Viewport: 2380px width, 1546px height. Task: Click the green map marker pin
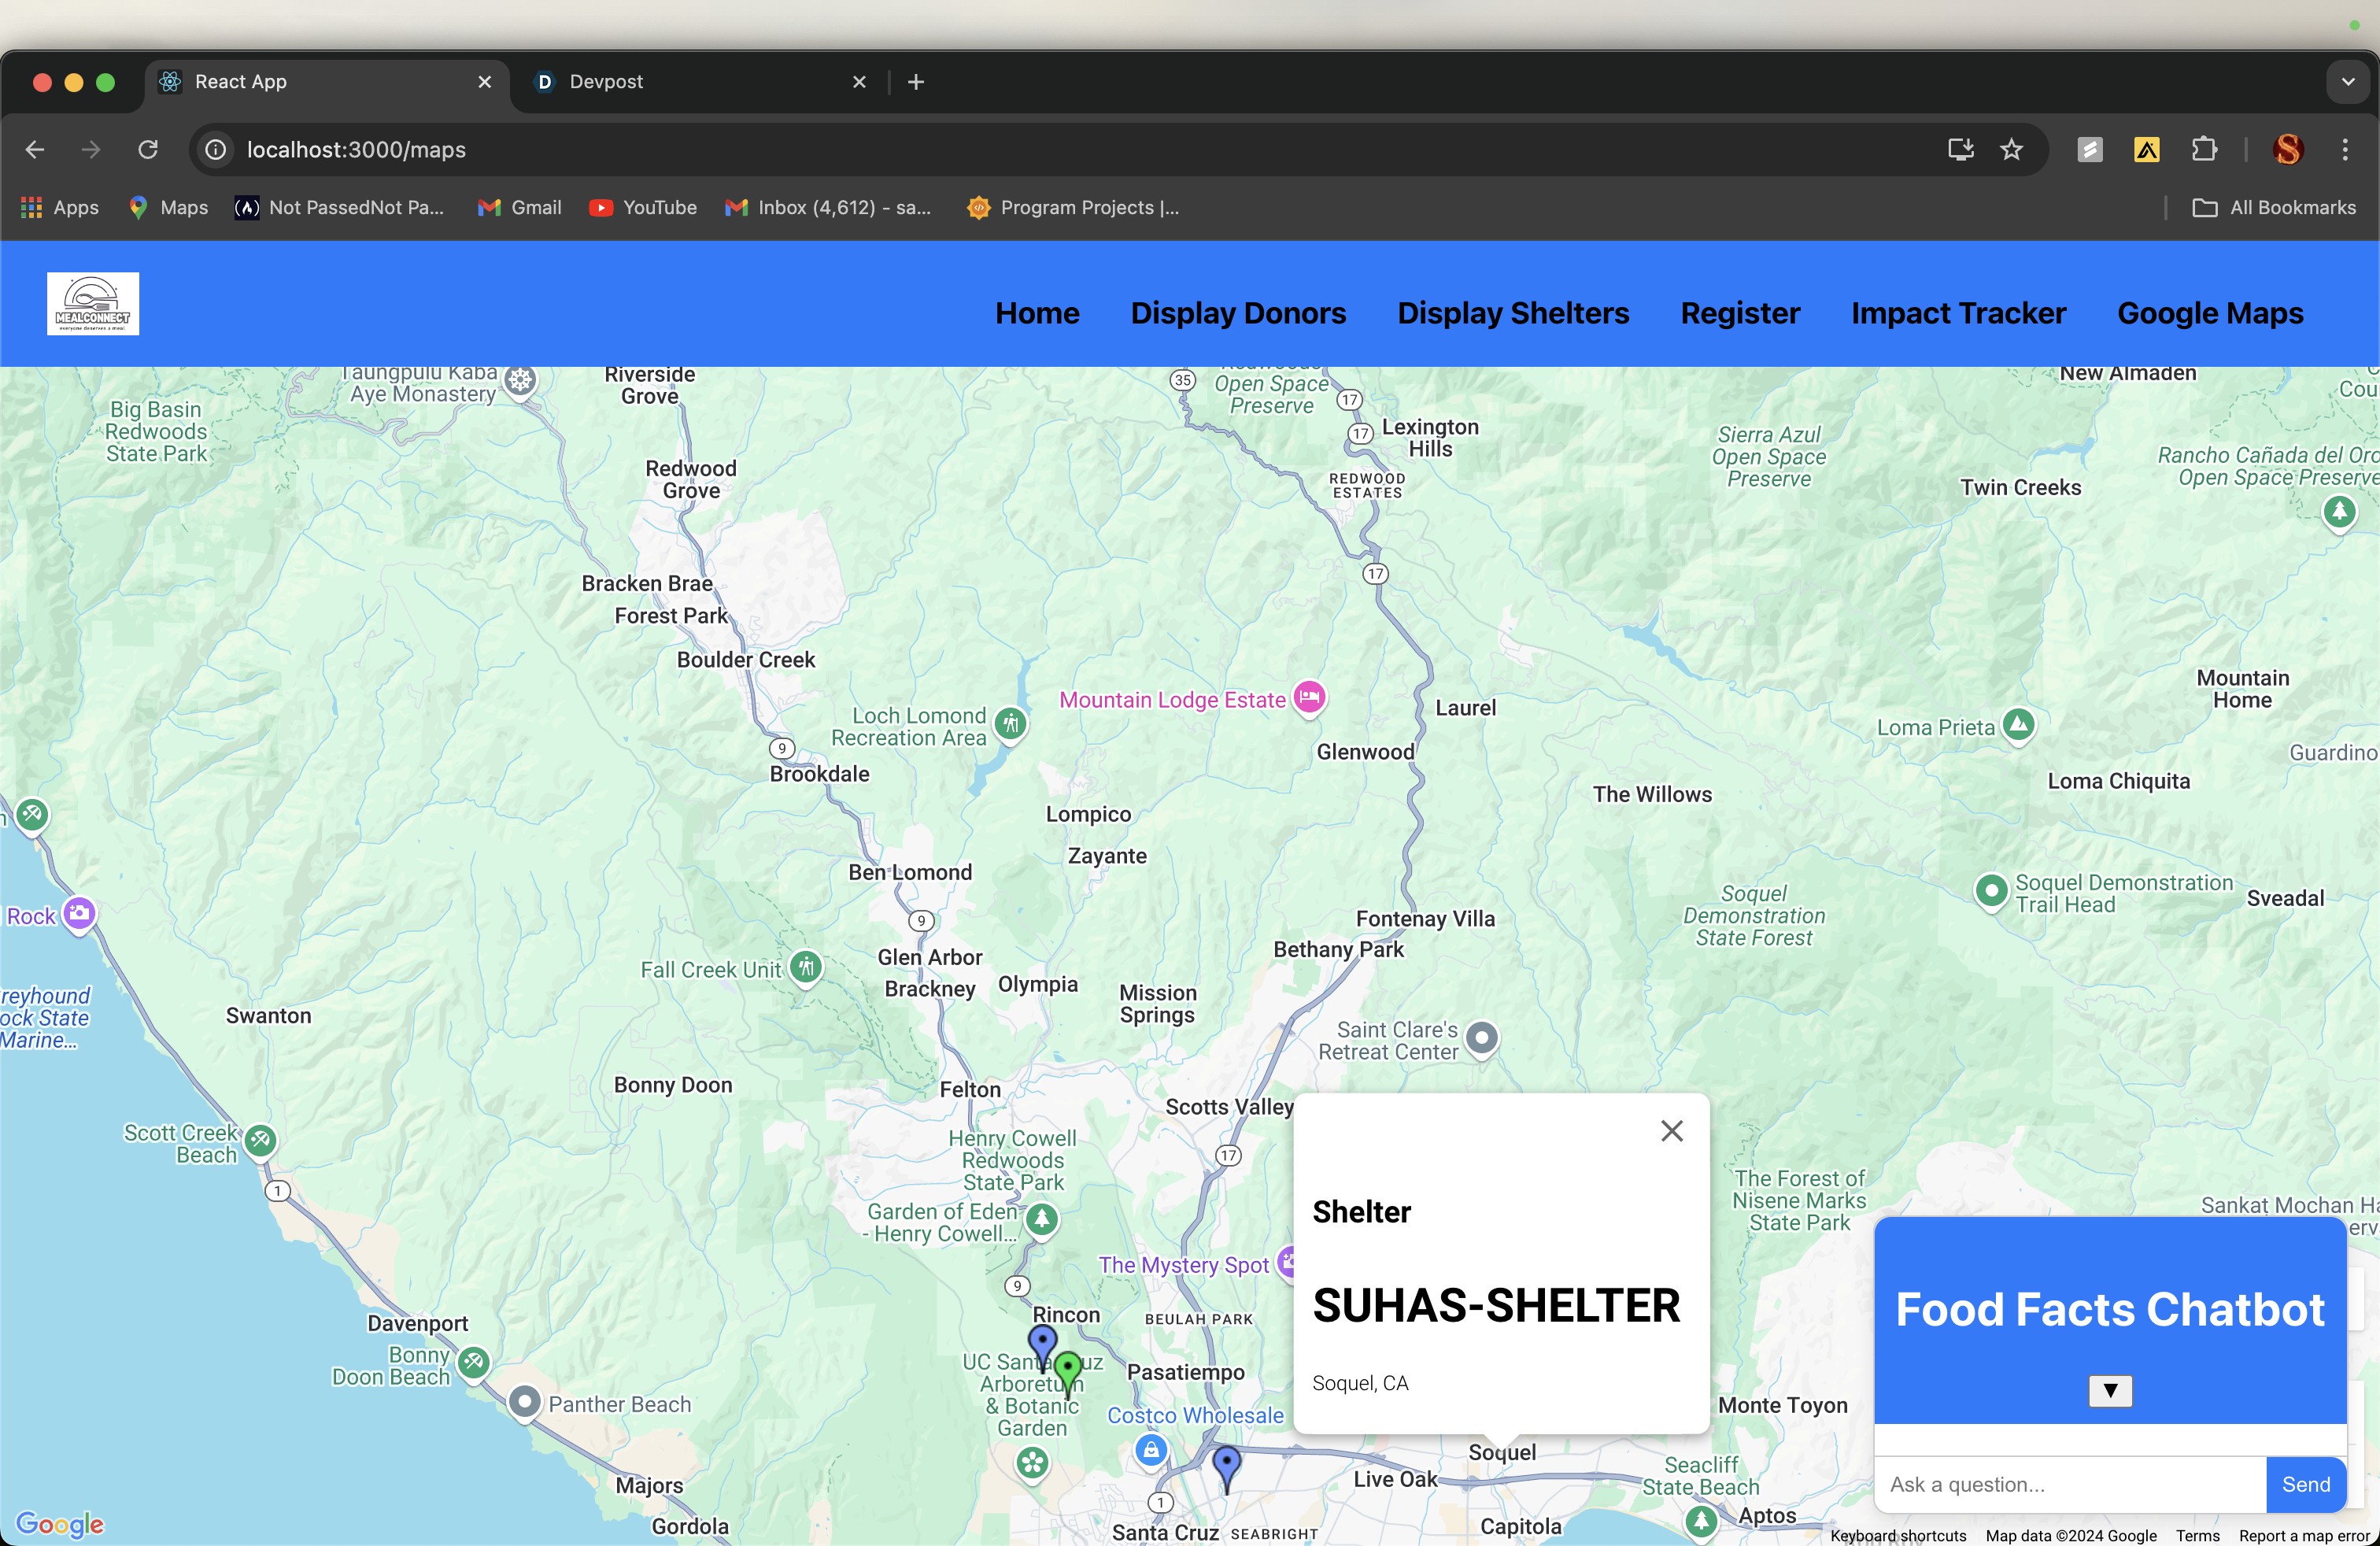point(1067,1369)
